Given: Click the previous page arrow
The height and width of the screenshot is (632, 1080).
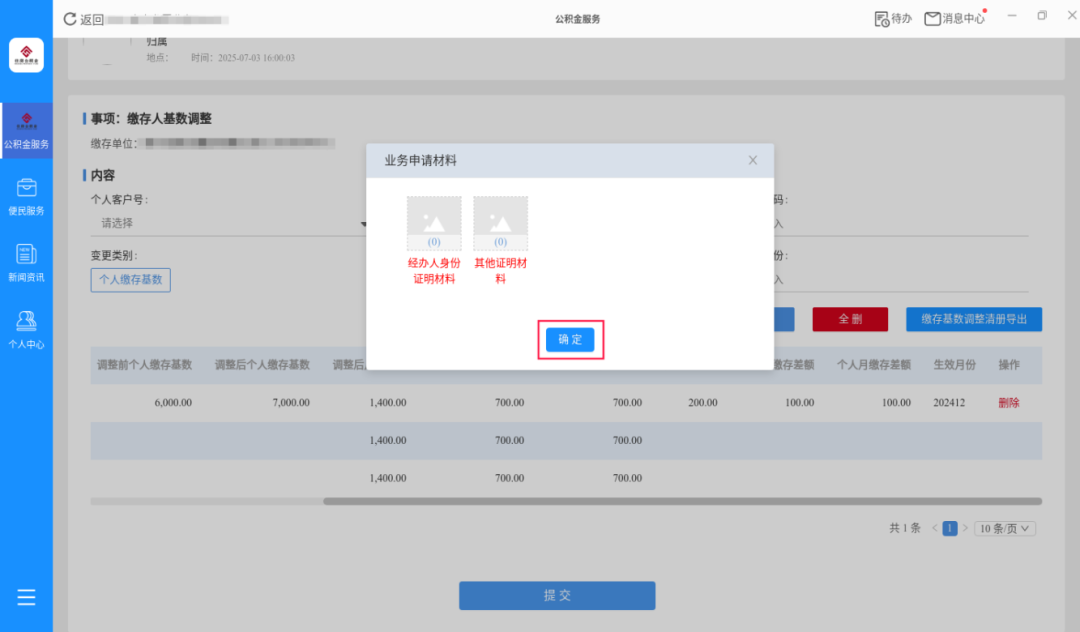Looking at the screenshot, I should 935,529.
